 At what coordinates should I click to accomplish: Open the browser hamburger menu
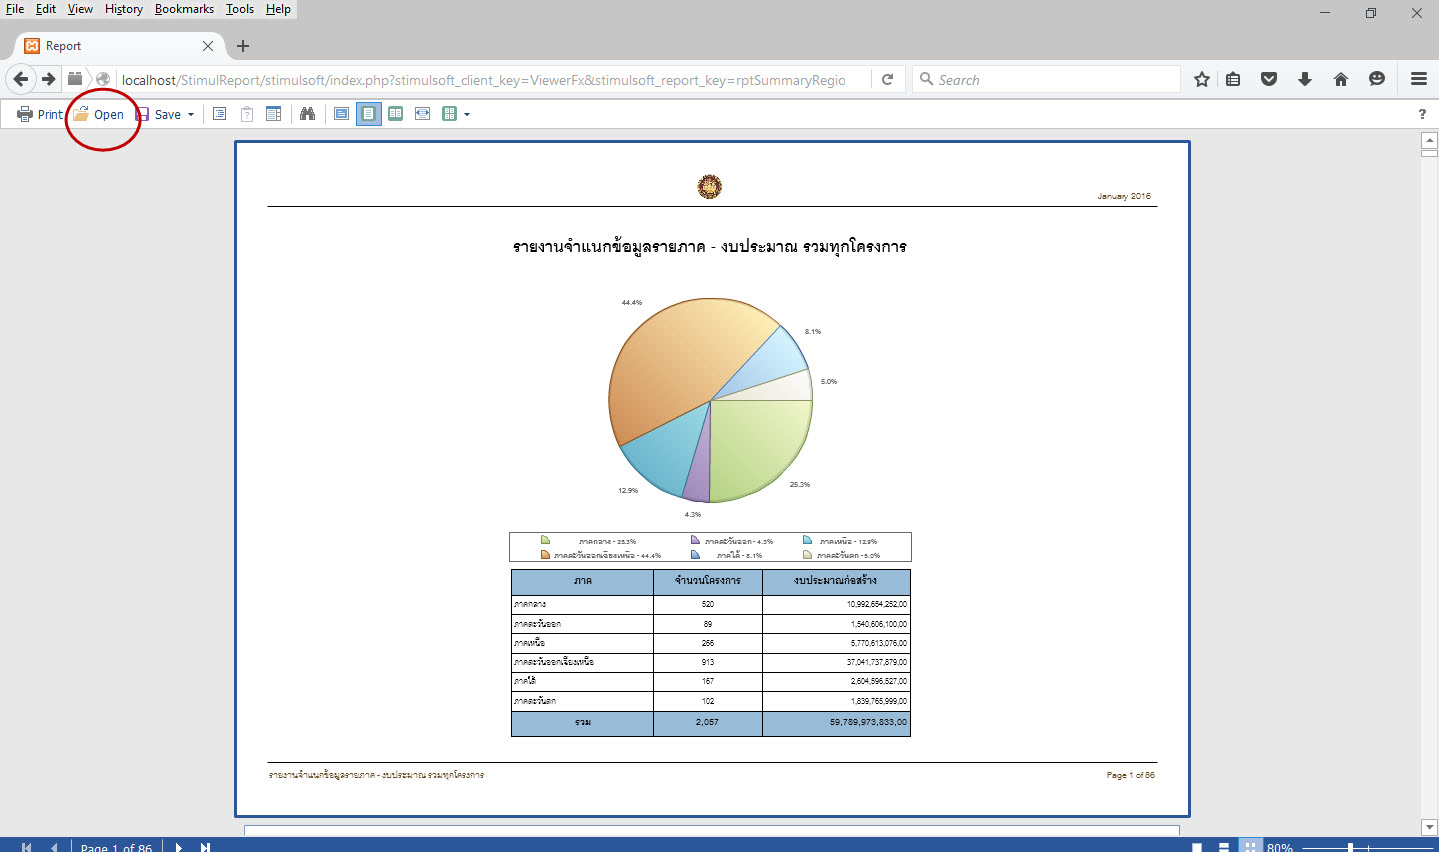point(1419,79)
